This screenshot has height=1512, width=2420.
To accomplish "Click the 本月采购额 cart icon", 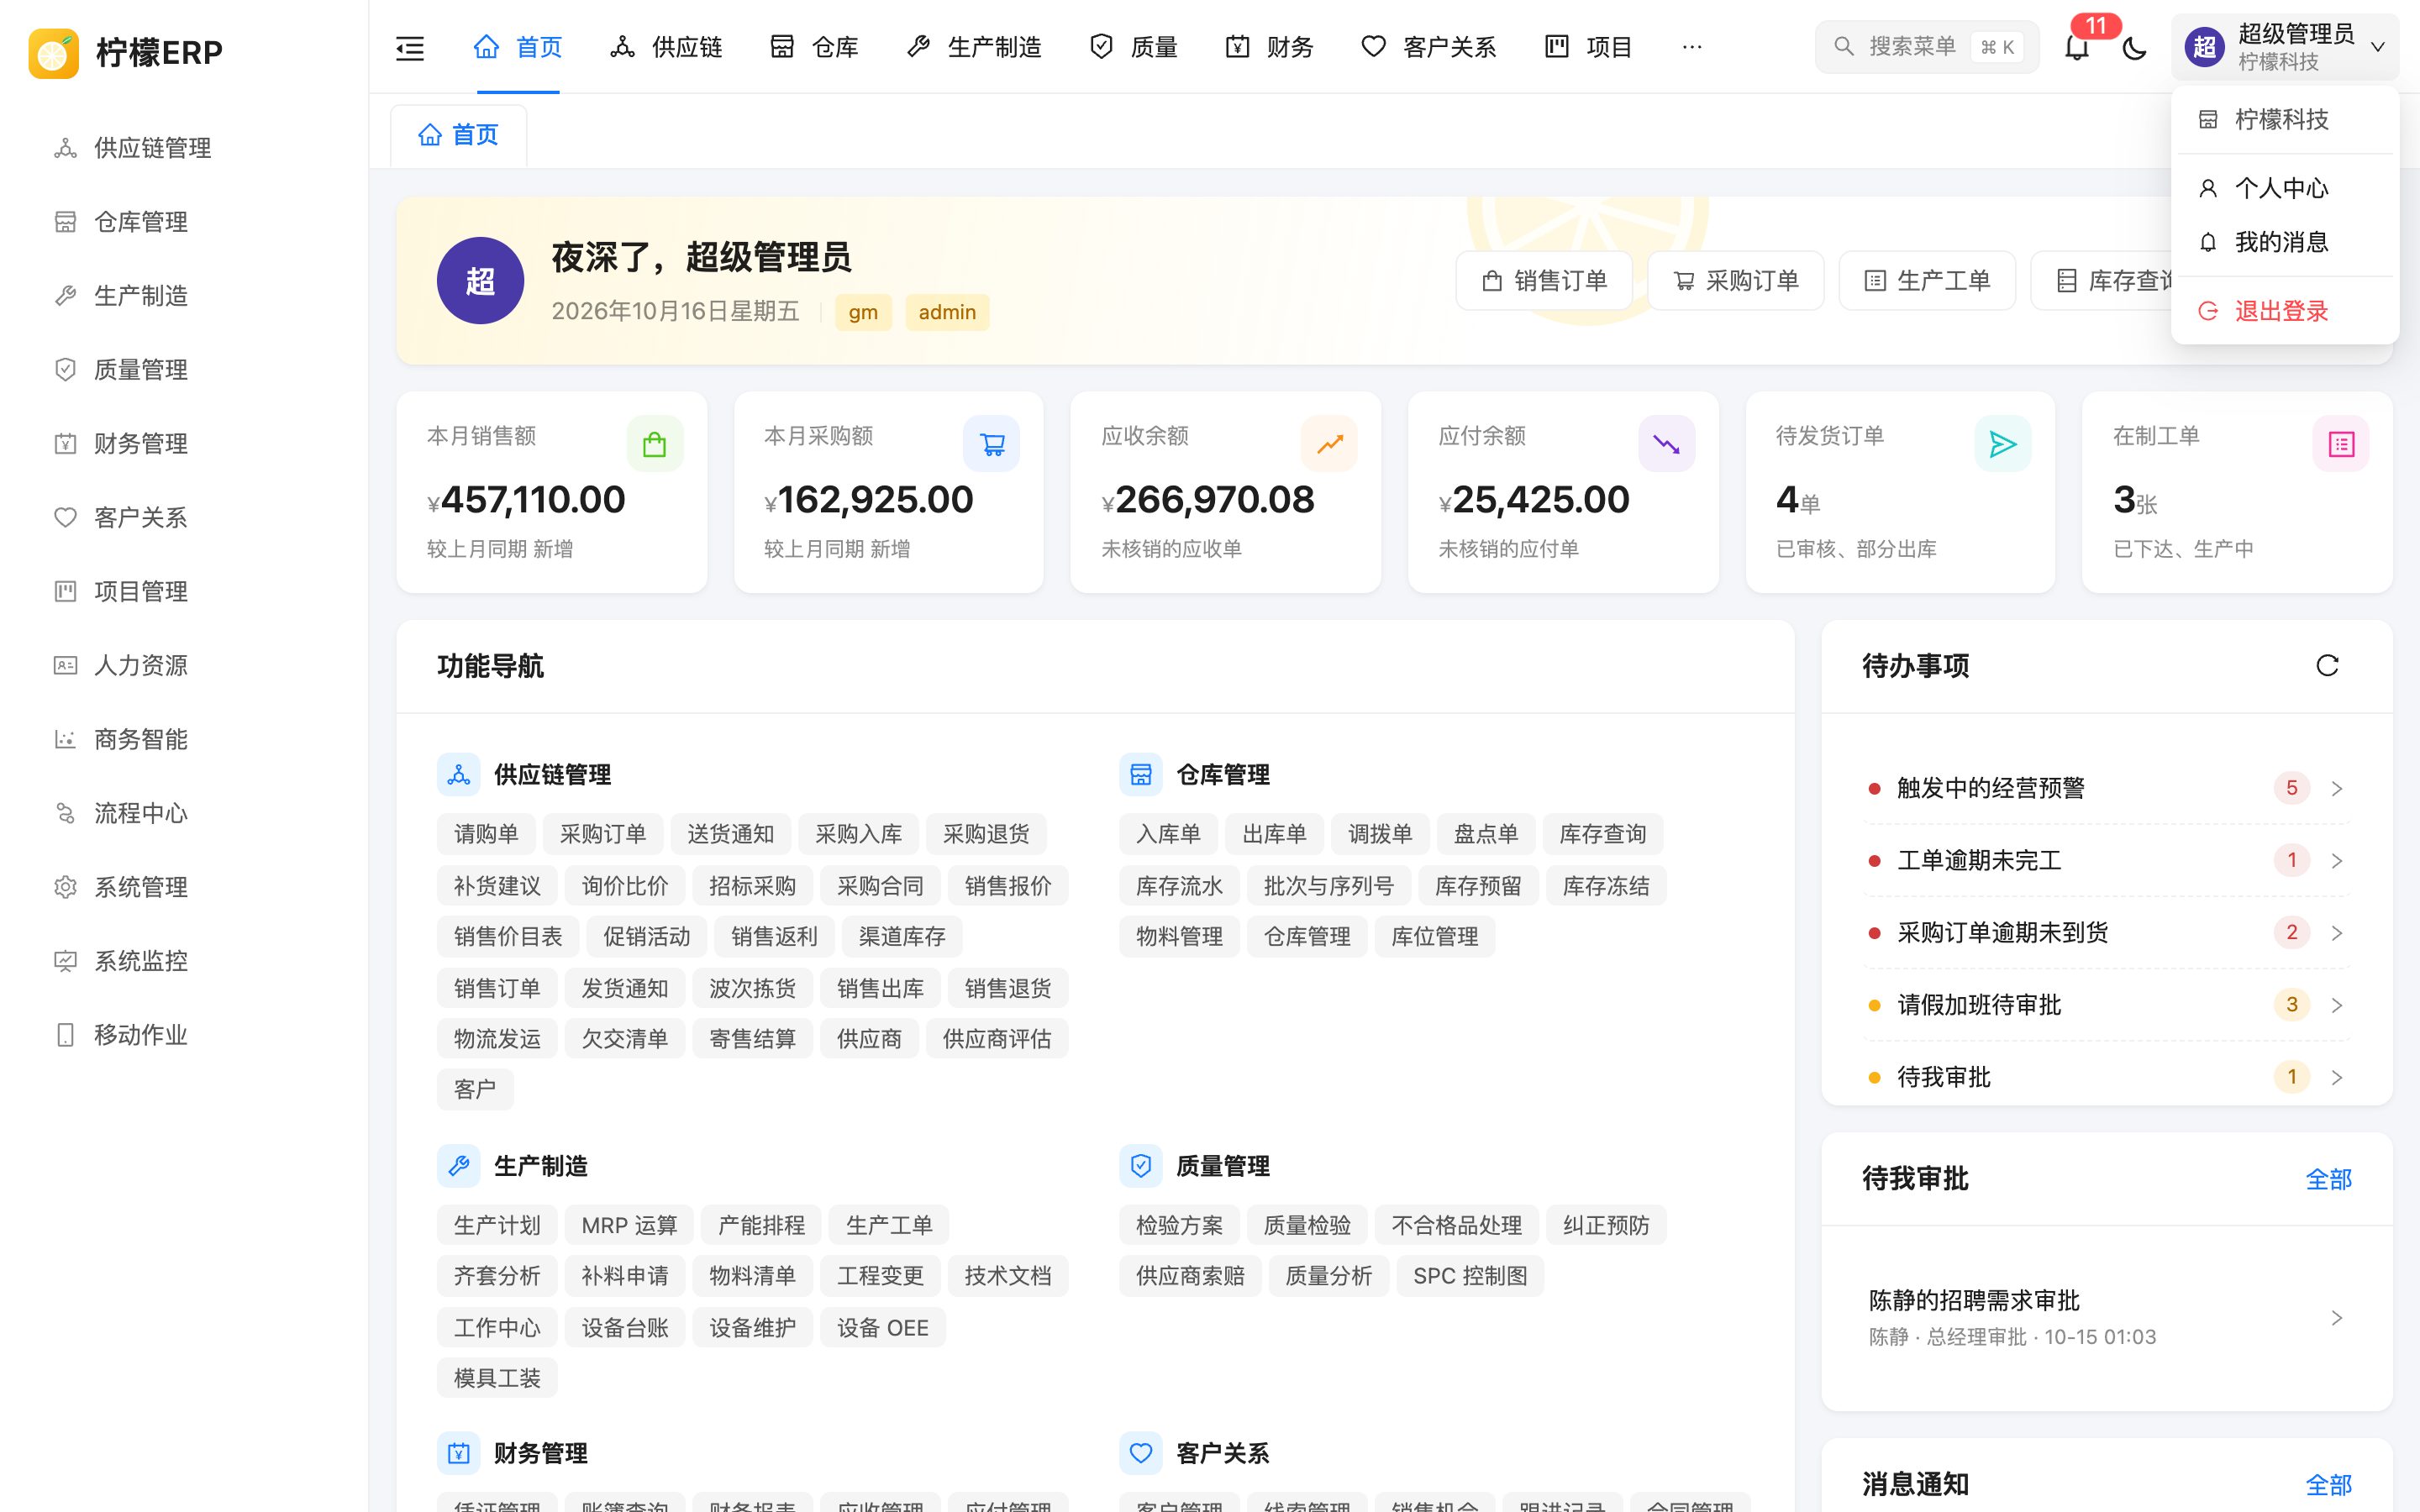I will tap(991, 444).
